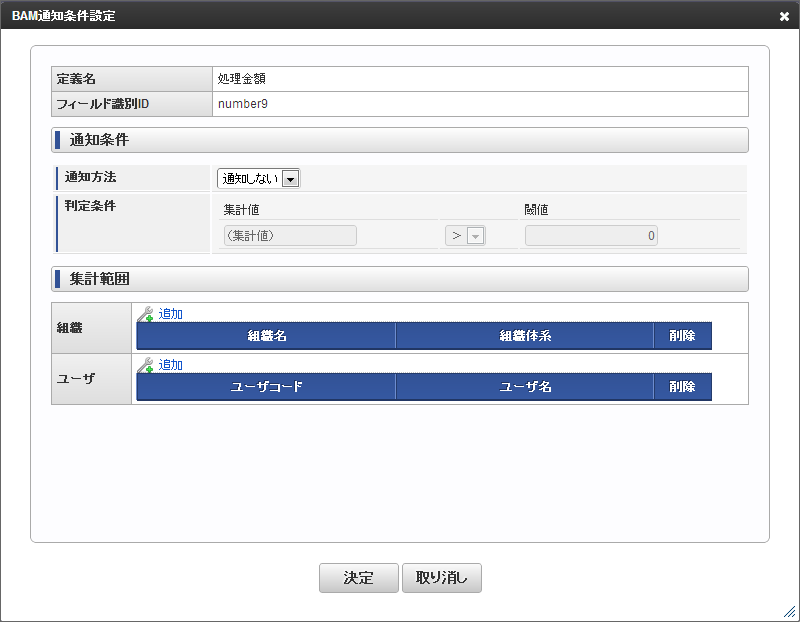Click the フィールド識別ID label cell

click(x=132, y=104)
